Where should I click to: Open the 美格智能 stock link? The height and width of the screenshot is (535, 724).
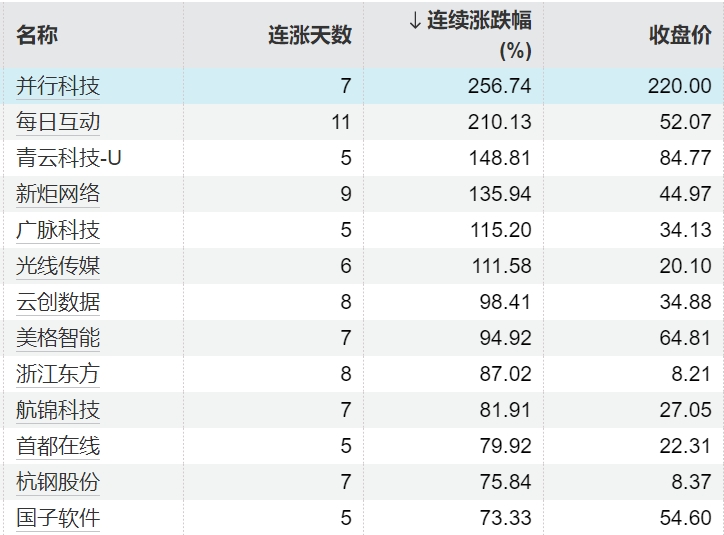[x=58, y=339]
